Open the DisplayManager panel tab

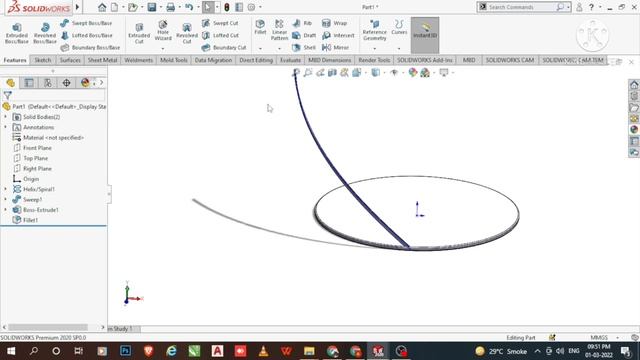[x=85, y=83]
